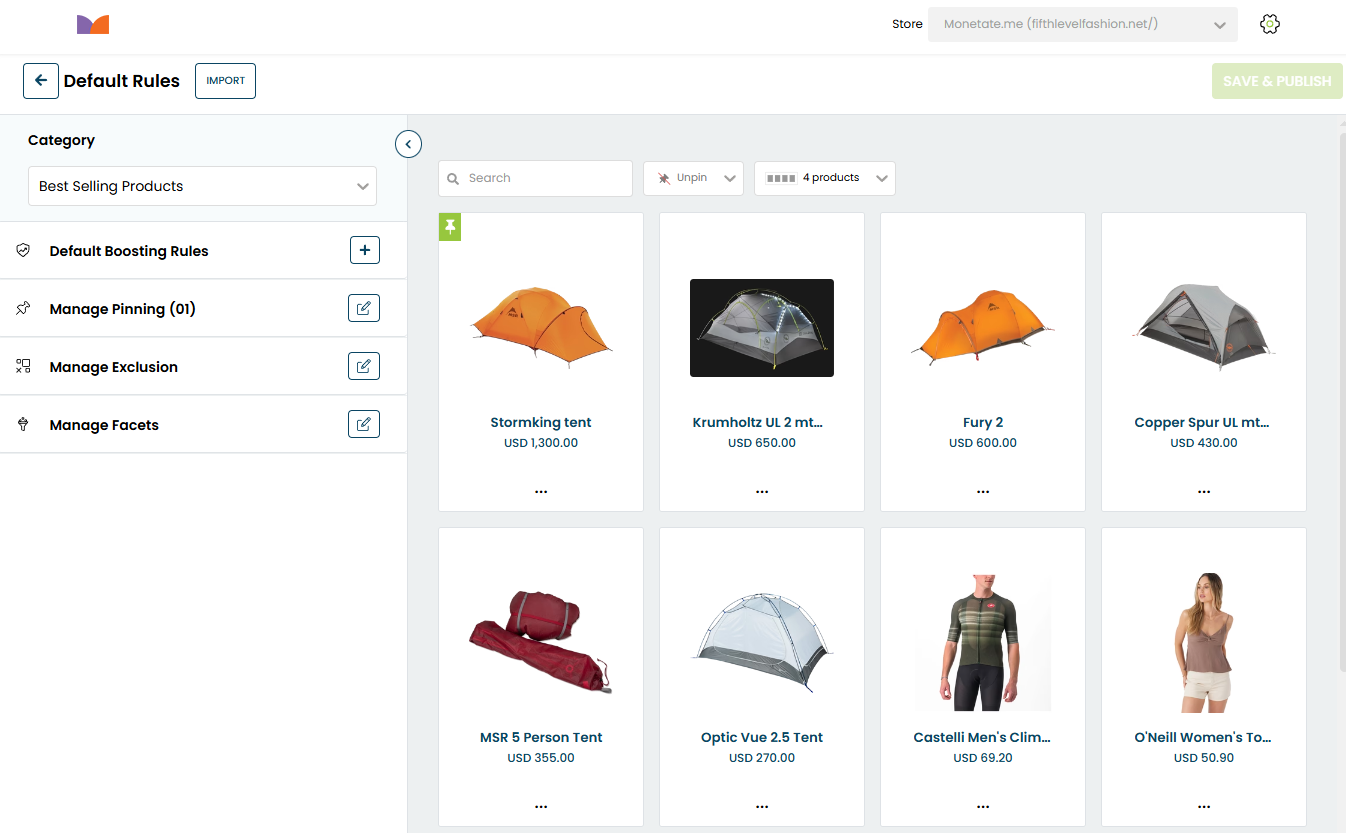
Task: Click the USD 600.00 price
Action: point(983,443)
